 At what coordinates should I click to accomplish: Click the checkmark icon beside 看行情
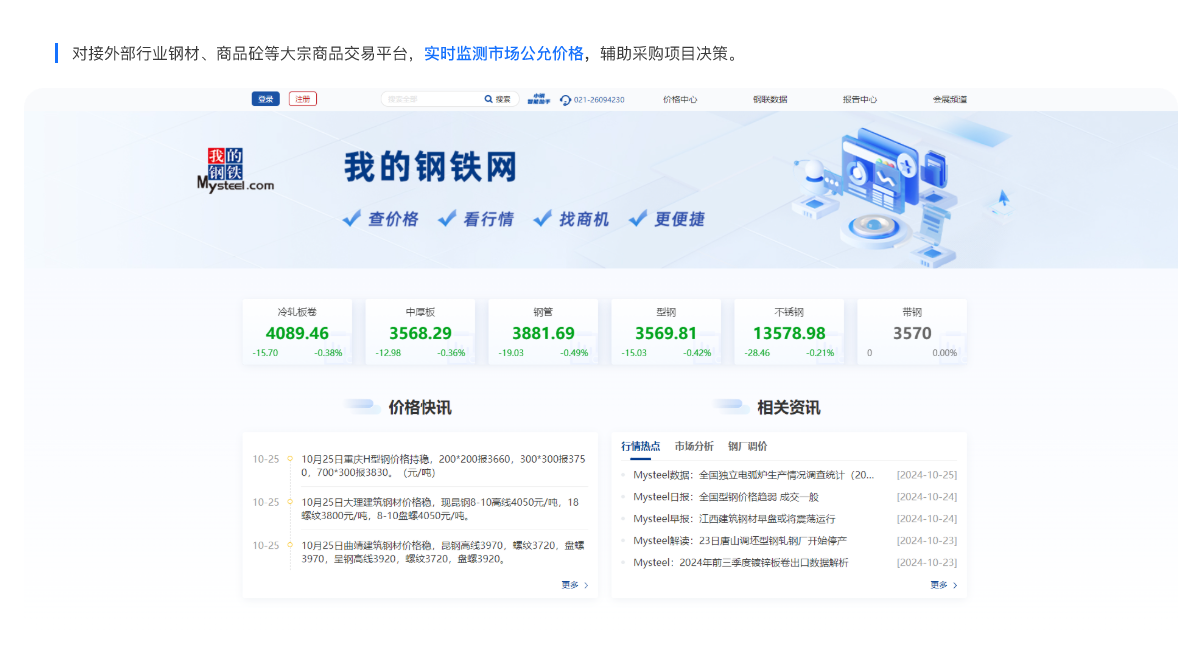point(447,218)
